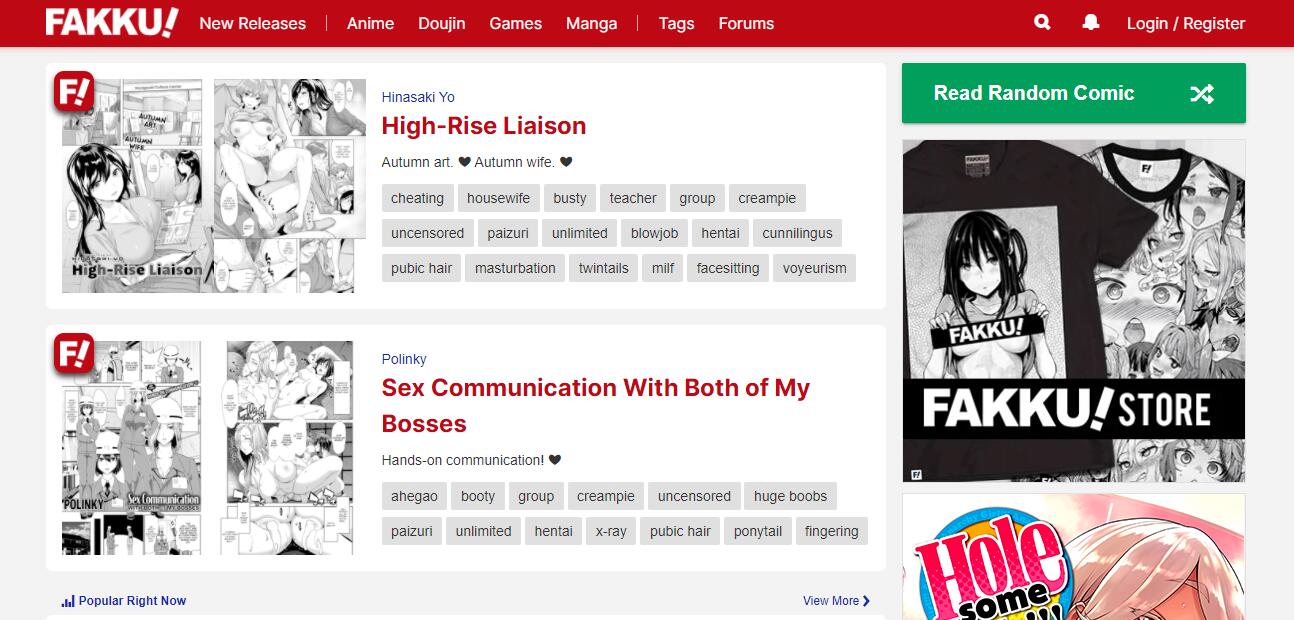Visit artist Polinky's page

point(404,359)
